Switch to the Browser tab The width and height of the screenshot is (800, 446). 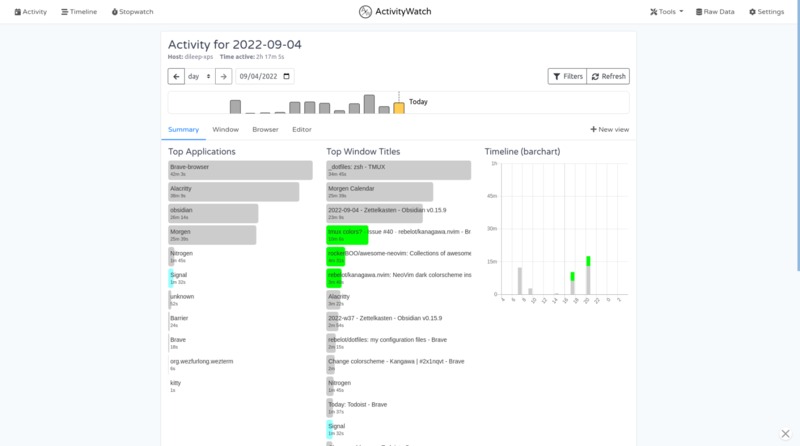[x=265, y=130]
